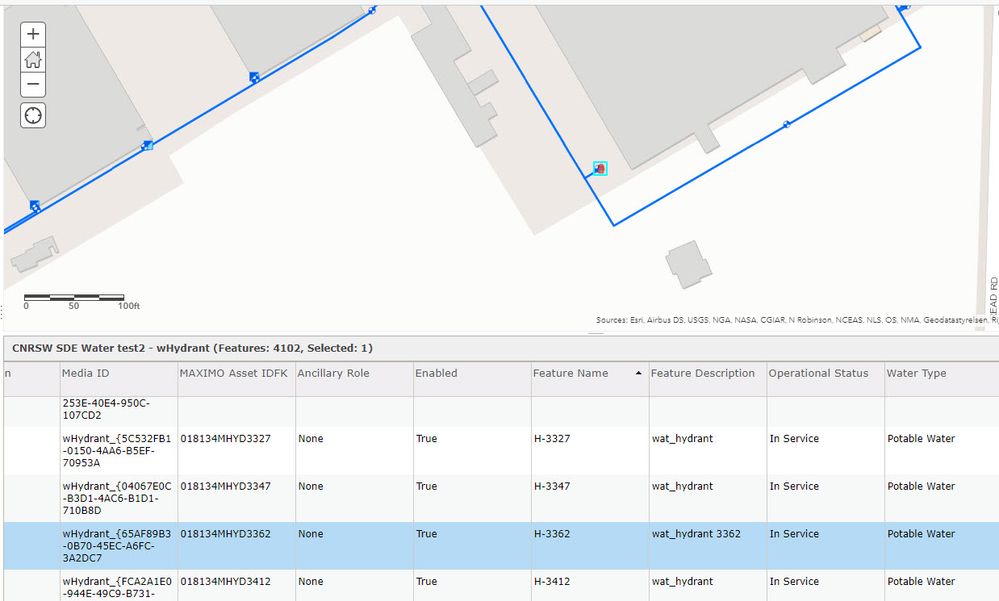This screenshot has width=999, height=601.
Task: Click feature name H-3362
Action: pyautogui.click(x=552, y=534)
